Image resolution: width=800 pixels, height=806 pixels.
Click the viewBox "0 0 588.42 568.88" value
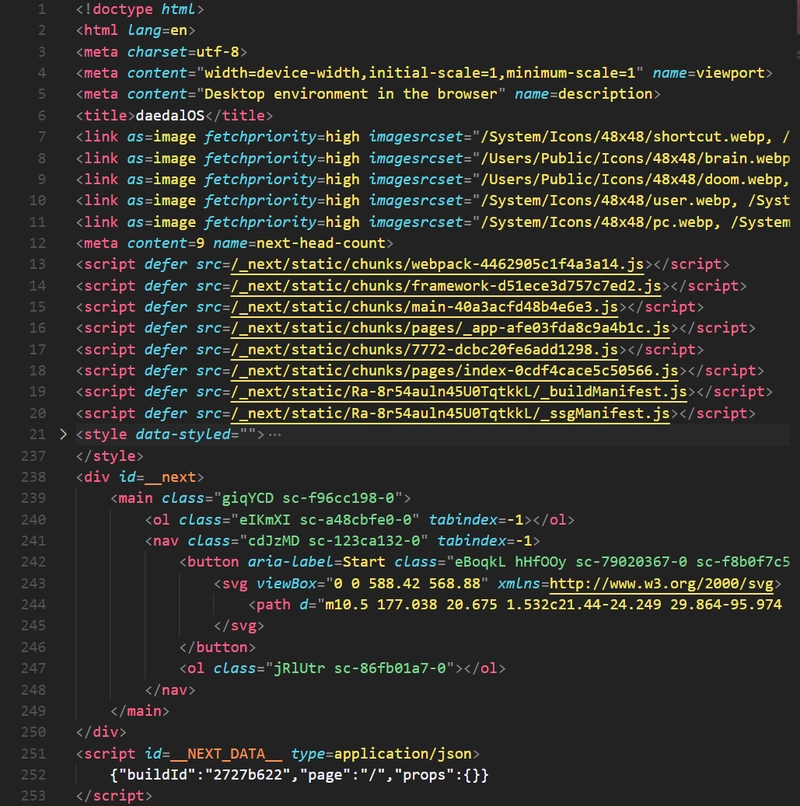point(407,583)
